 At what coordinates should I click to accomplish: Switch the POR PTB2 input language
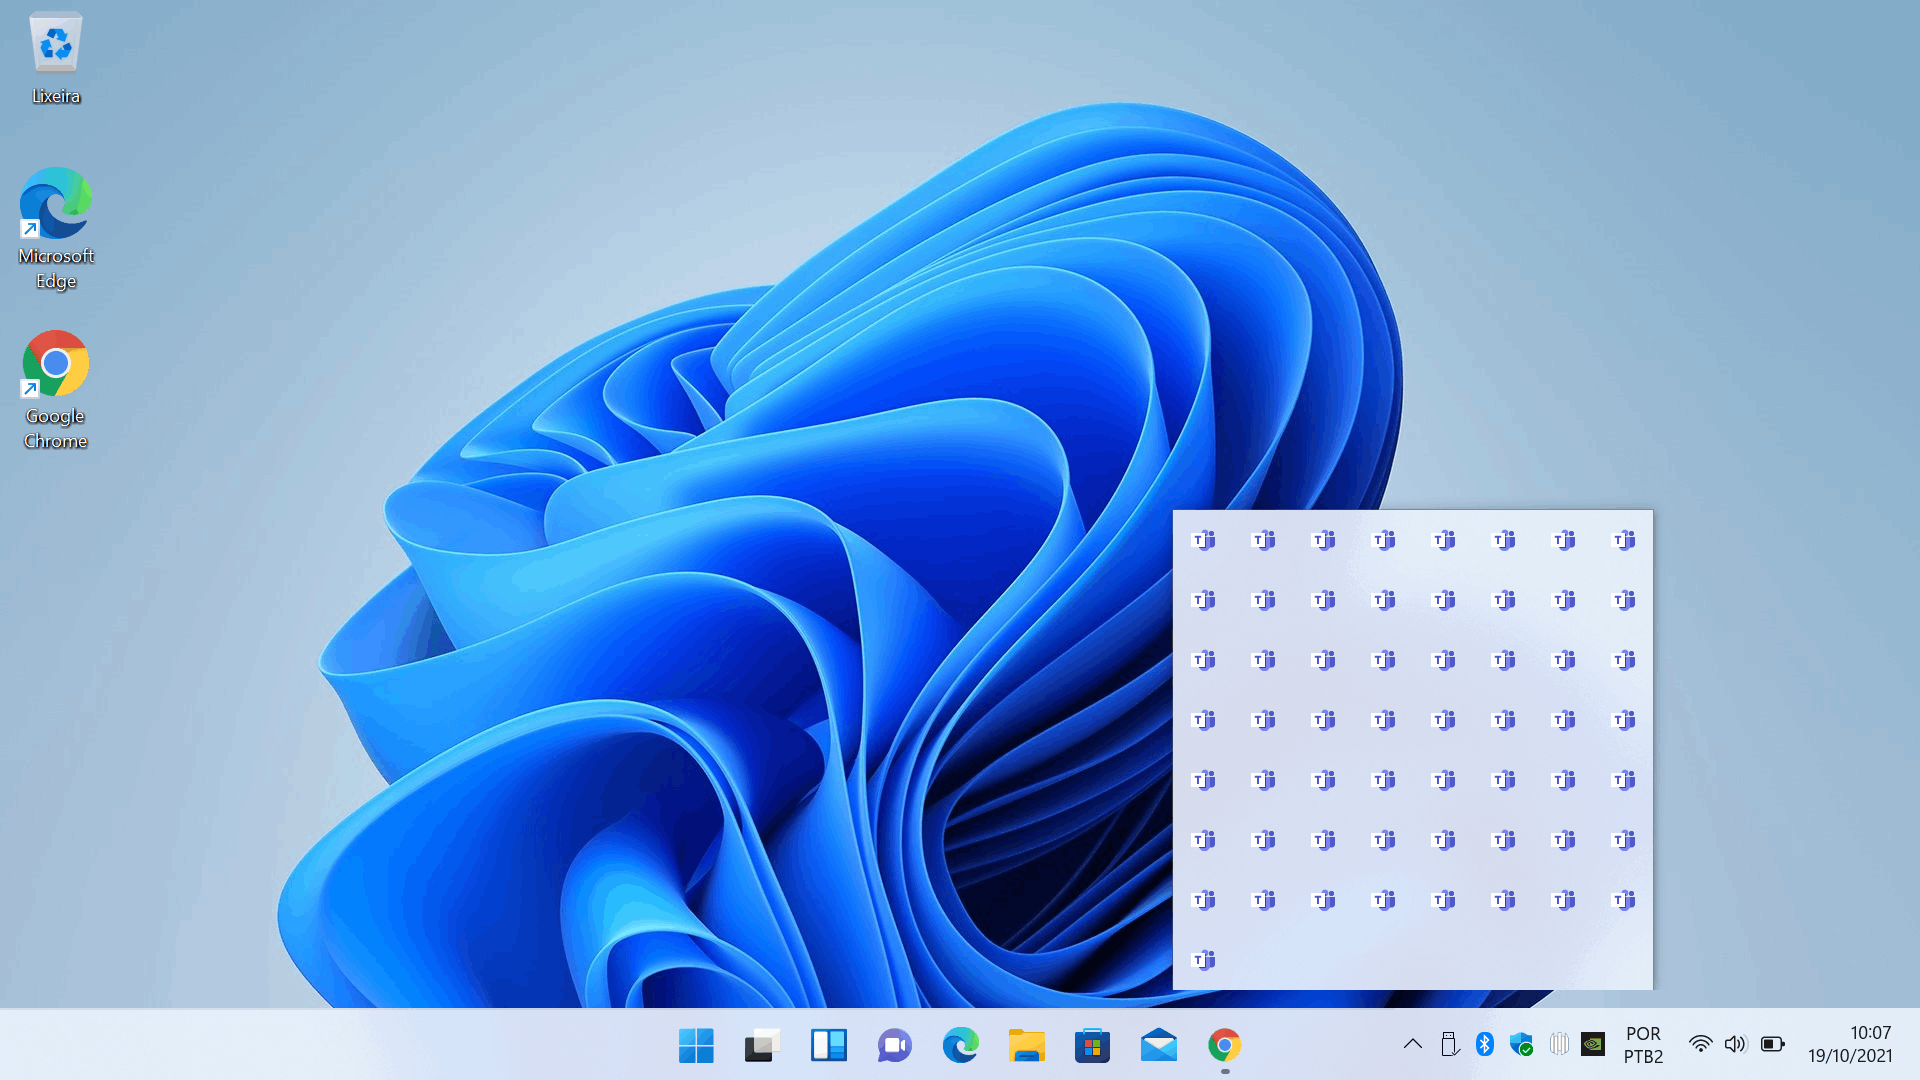pos(1643,1045)
